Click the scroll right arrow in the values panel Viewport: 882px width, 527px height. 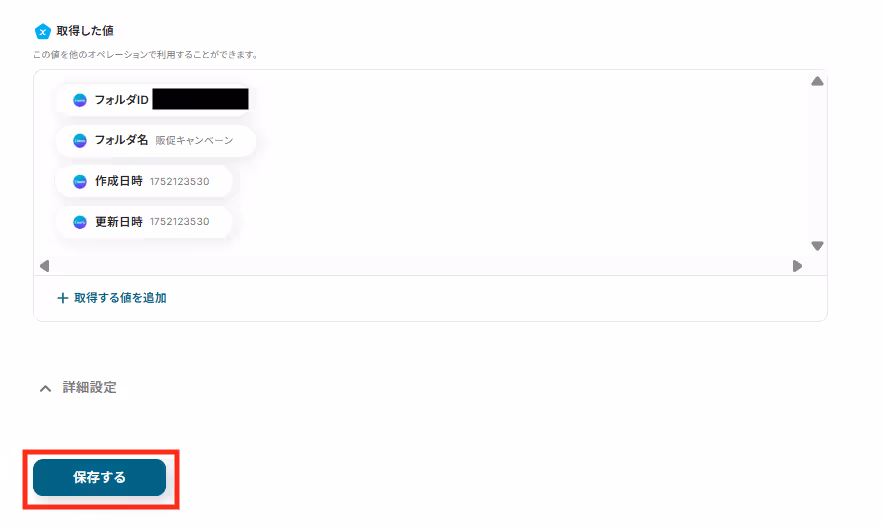[x=797, y=266]
